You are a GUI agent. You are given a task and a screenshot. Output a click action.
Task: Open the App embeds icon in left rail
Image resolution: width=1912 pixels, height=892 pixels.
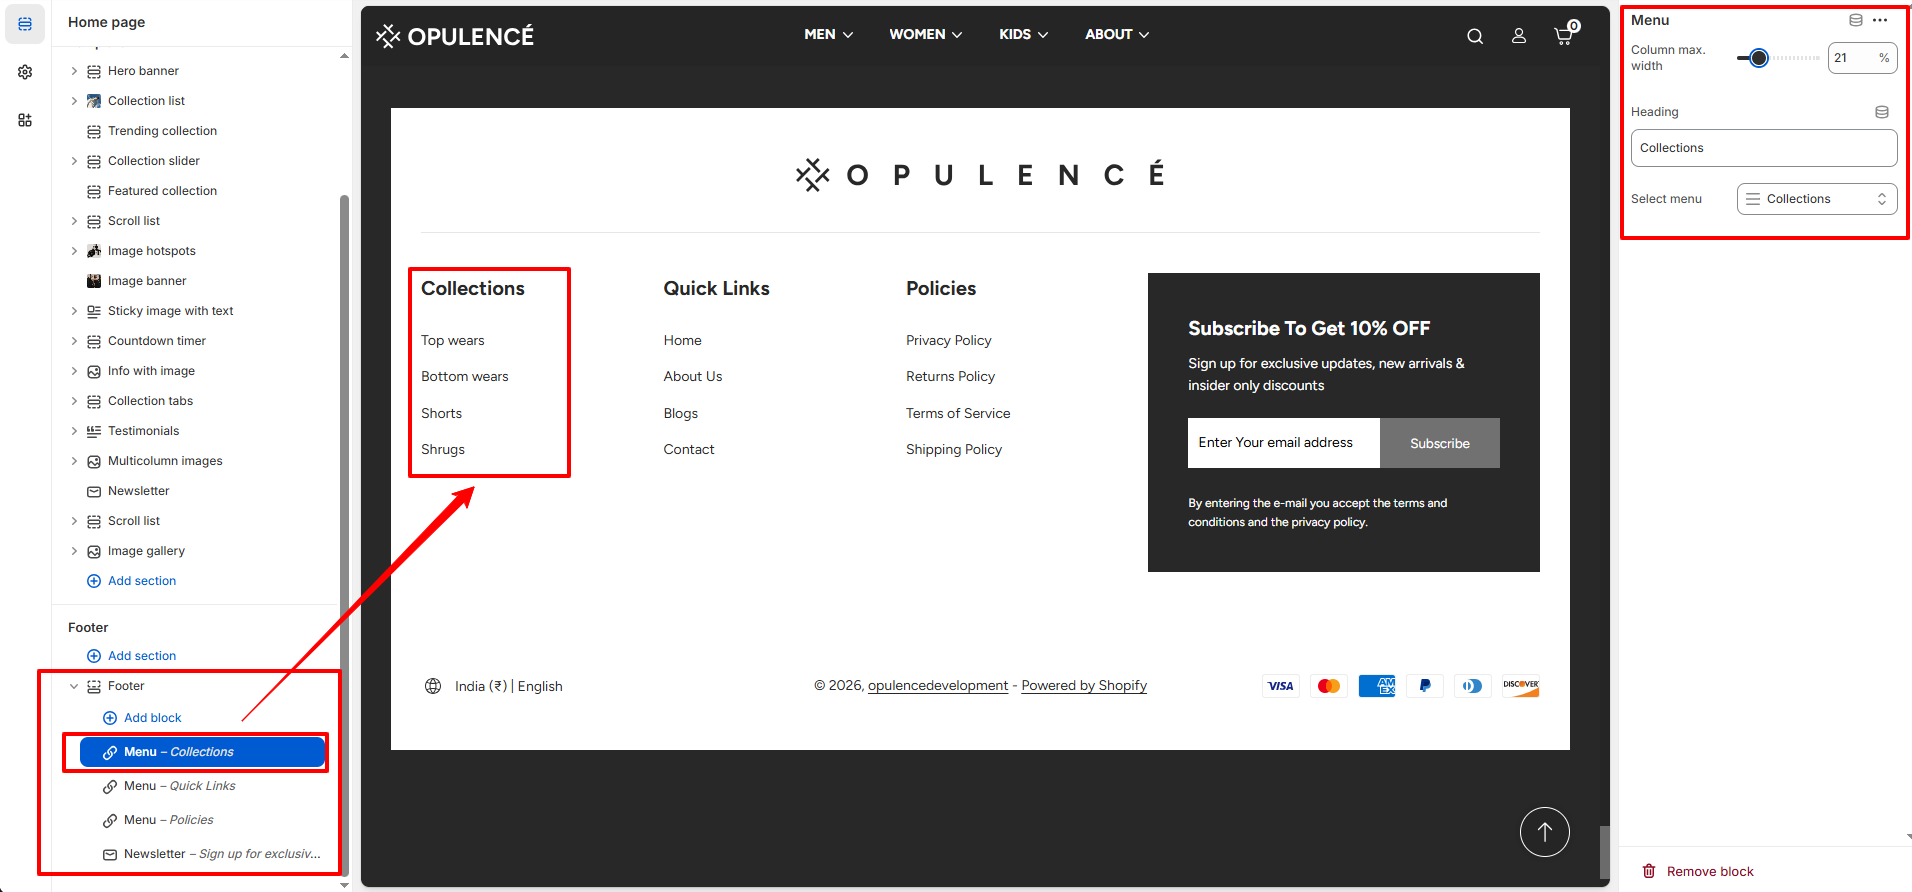pyautogui.click(x=25, y=120)
